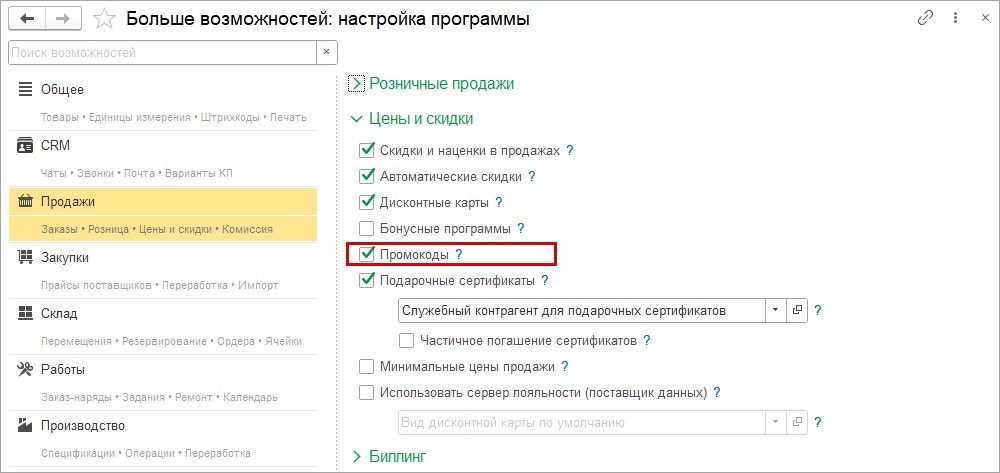Click the forward navigation arrow

[x=63, y=19]
